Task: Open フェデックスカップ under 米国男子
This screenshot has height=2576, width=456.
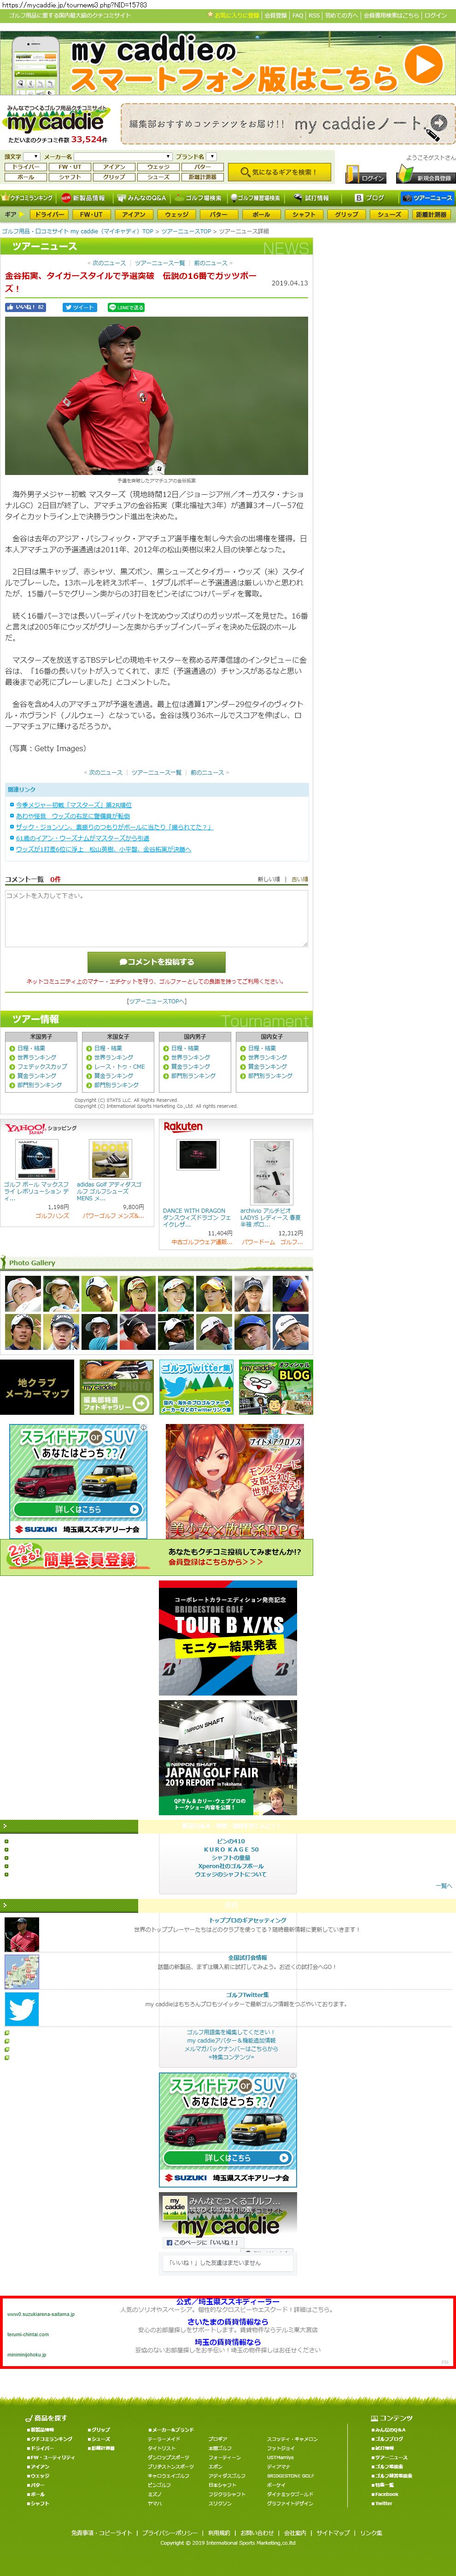Action: click(x=42, y=1066)
